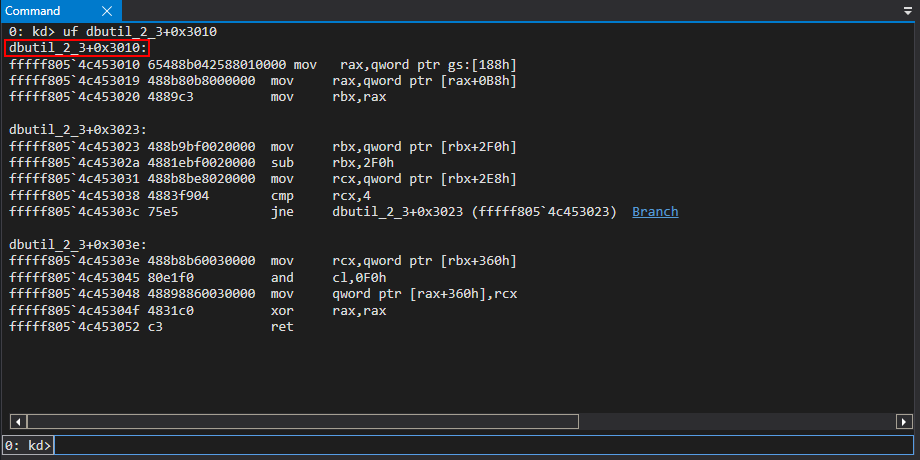Open the window options dropdown arrow
Viewport: 920px width, 460px height.
coord(907,11)
